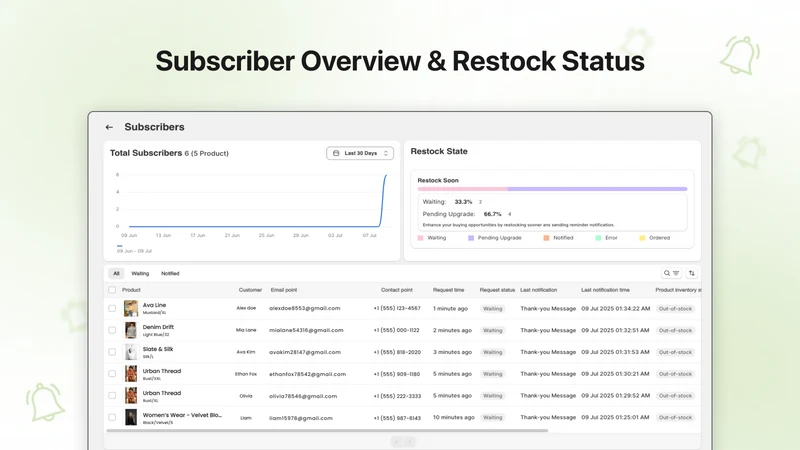Click the Out-of-stock badge in Women's Wear row
The width and height of the screenshot is (800, 450).
[675, 417]
